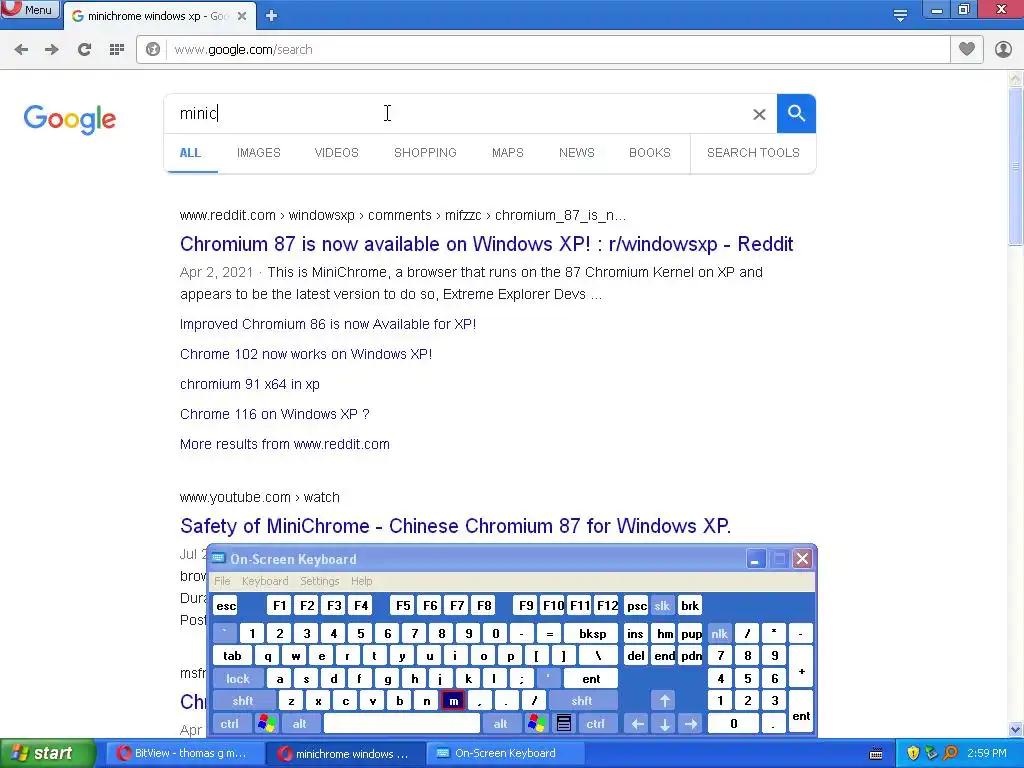The height and width of the screenshot is (768, 1024).
Task: Open Help menu in On-Screen Keyboard
Action: (361, 581)
